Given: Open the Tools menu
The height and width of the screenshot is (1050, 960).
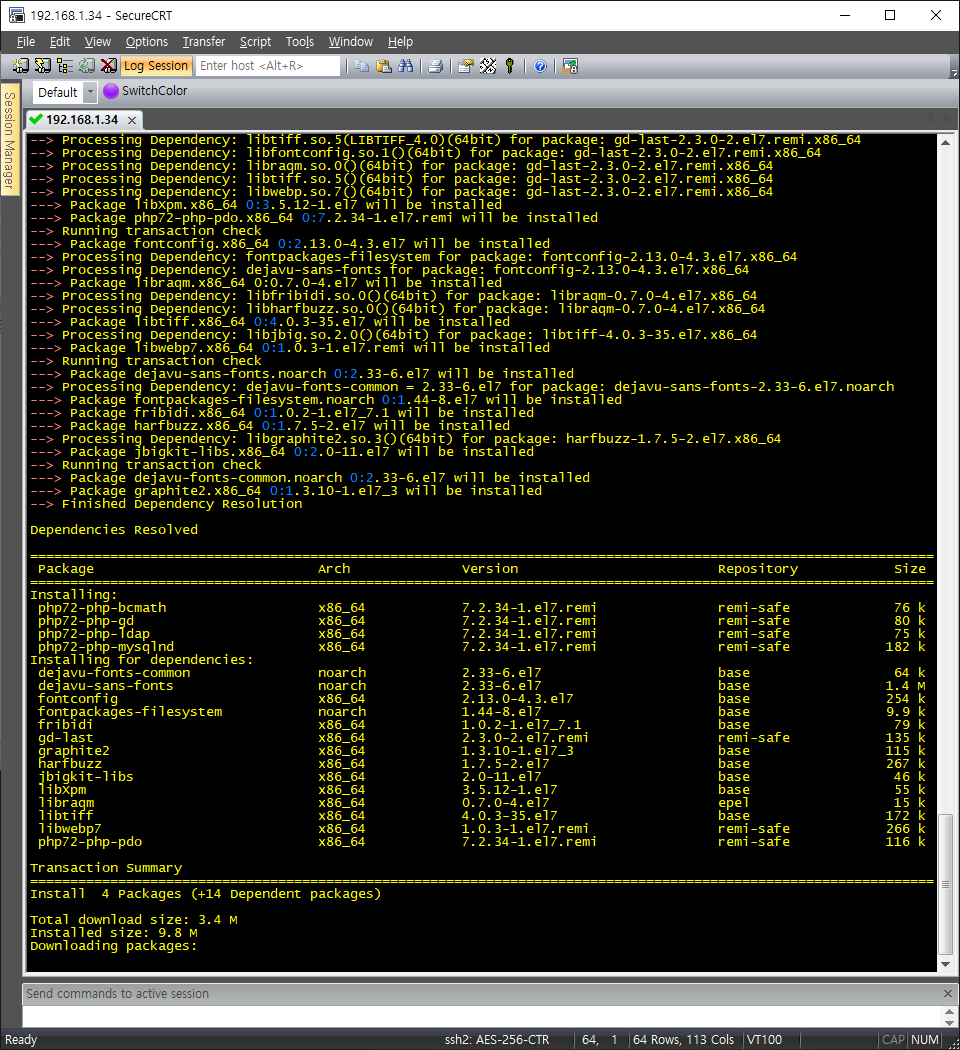Looking at the screenshot, I should point(300,42).
